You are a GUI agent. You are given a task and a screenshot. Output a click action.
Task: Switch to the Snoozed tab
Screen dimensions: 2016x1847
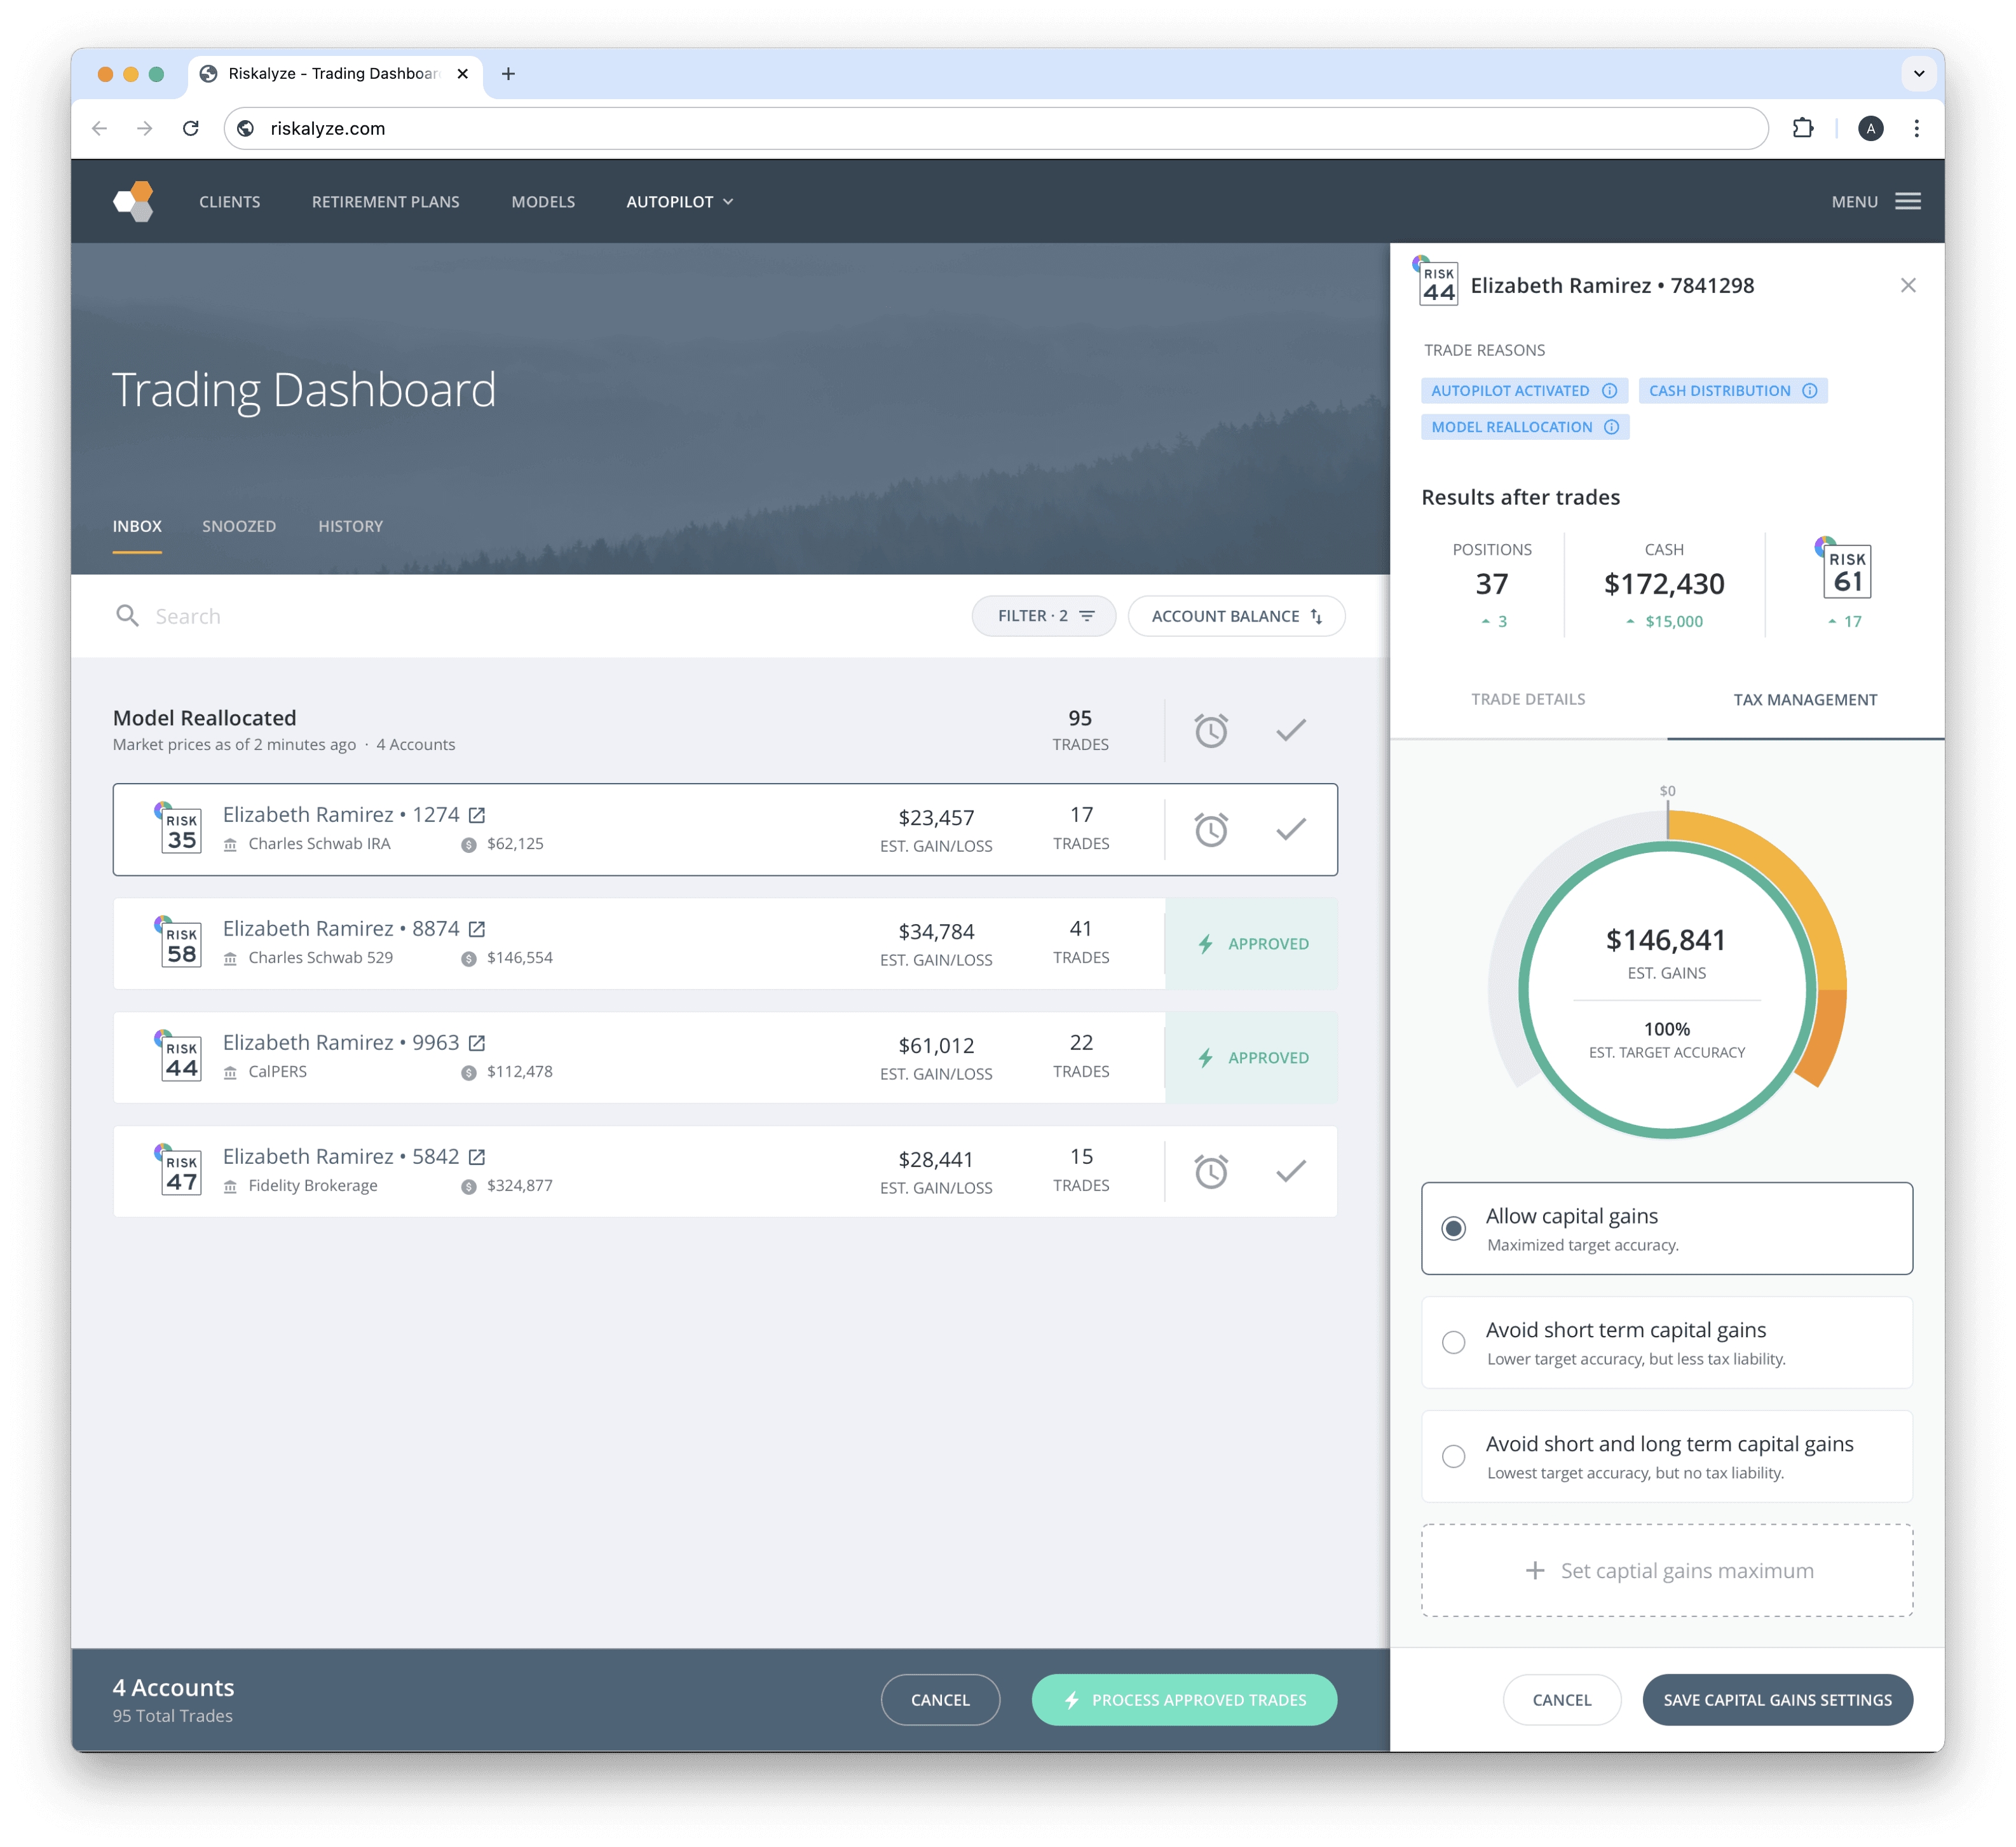[x=239, y=526]
